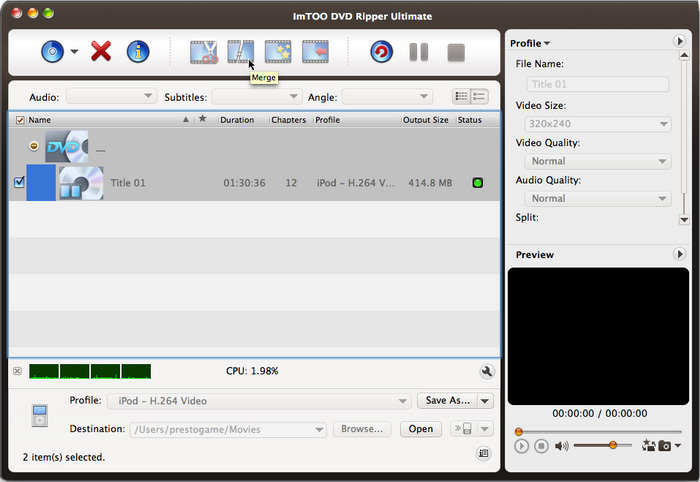This screenshot has width=700, height=482.
Task: Open the Profile panel menu
Action: (530, 43)
